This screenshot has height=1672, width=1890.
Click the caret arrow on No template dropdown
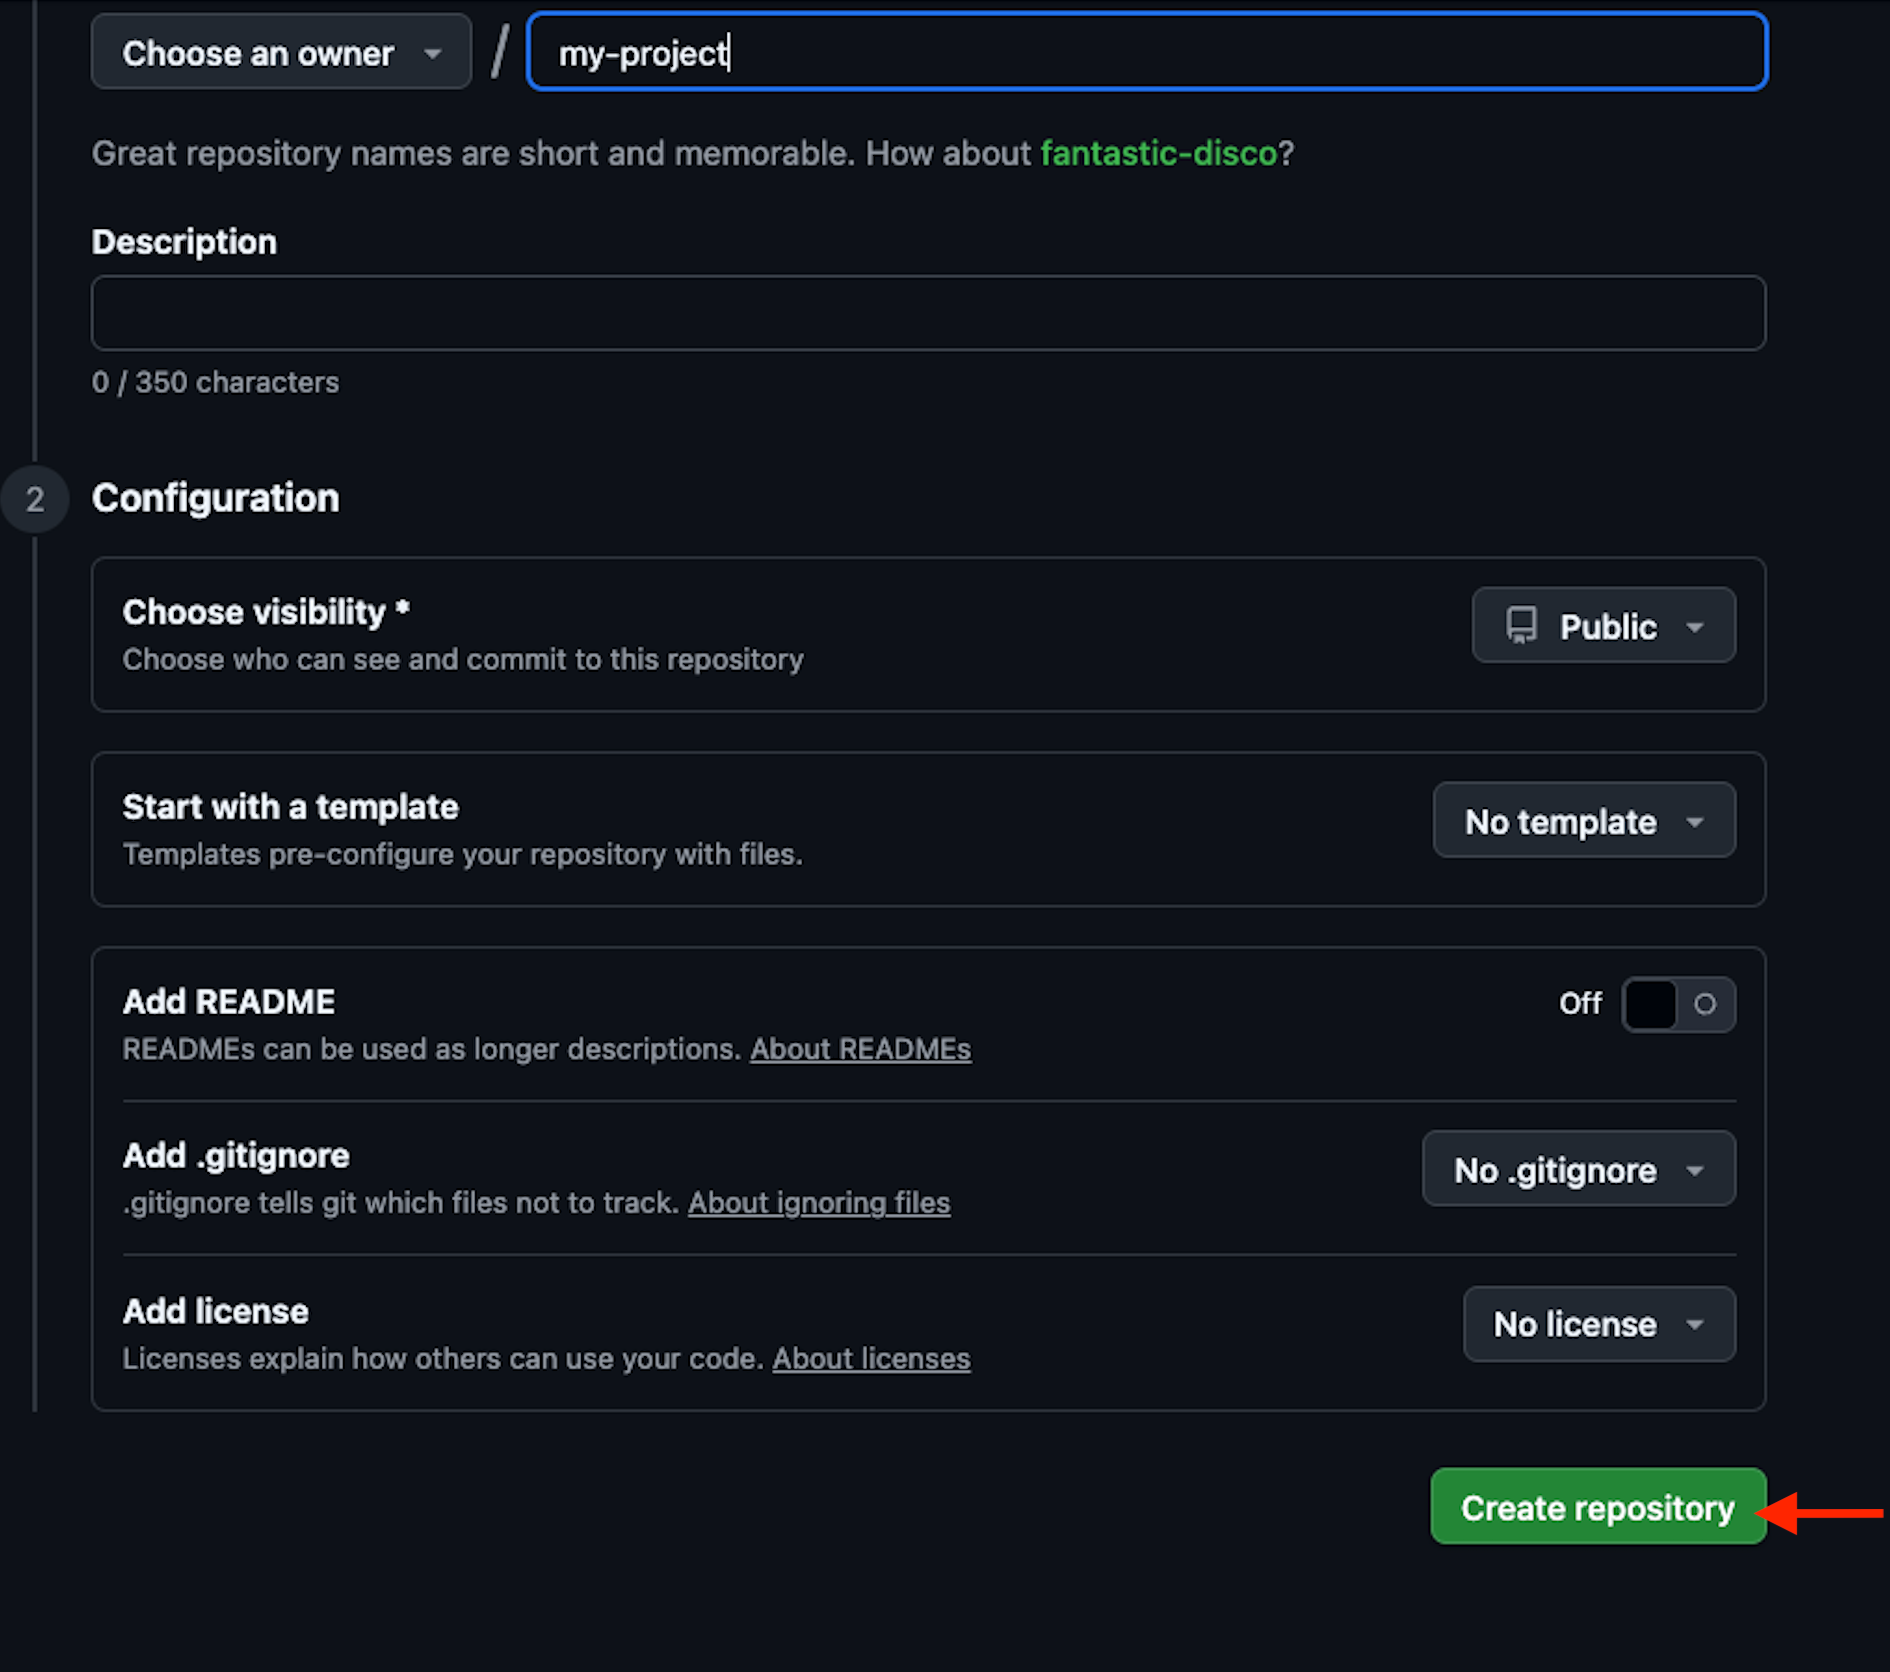[x=1695, y=820]
